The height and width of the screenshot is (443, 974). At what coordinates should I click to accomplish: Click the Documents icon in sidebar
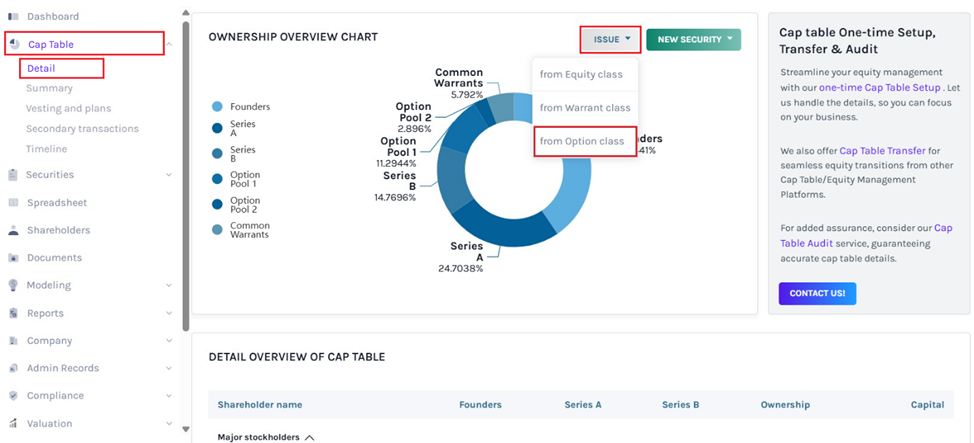13,258
